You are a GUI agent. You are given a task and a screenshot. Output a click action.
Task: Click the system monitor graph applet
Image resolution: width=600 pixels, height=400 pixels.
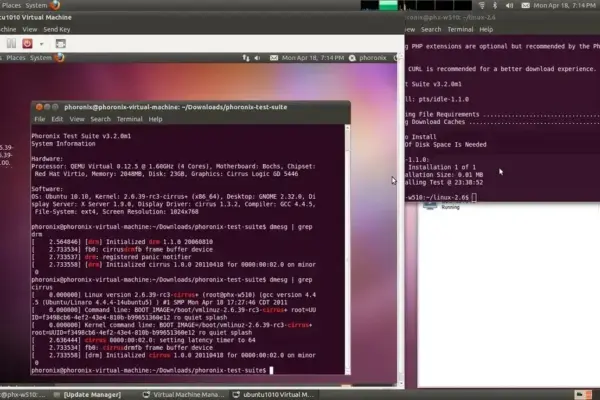(x=416, y=5)
